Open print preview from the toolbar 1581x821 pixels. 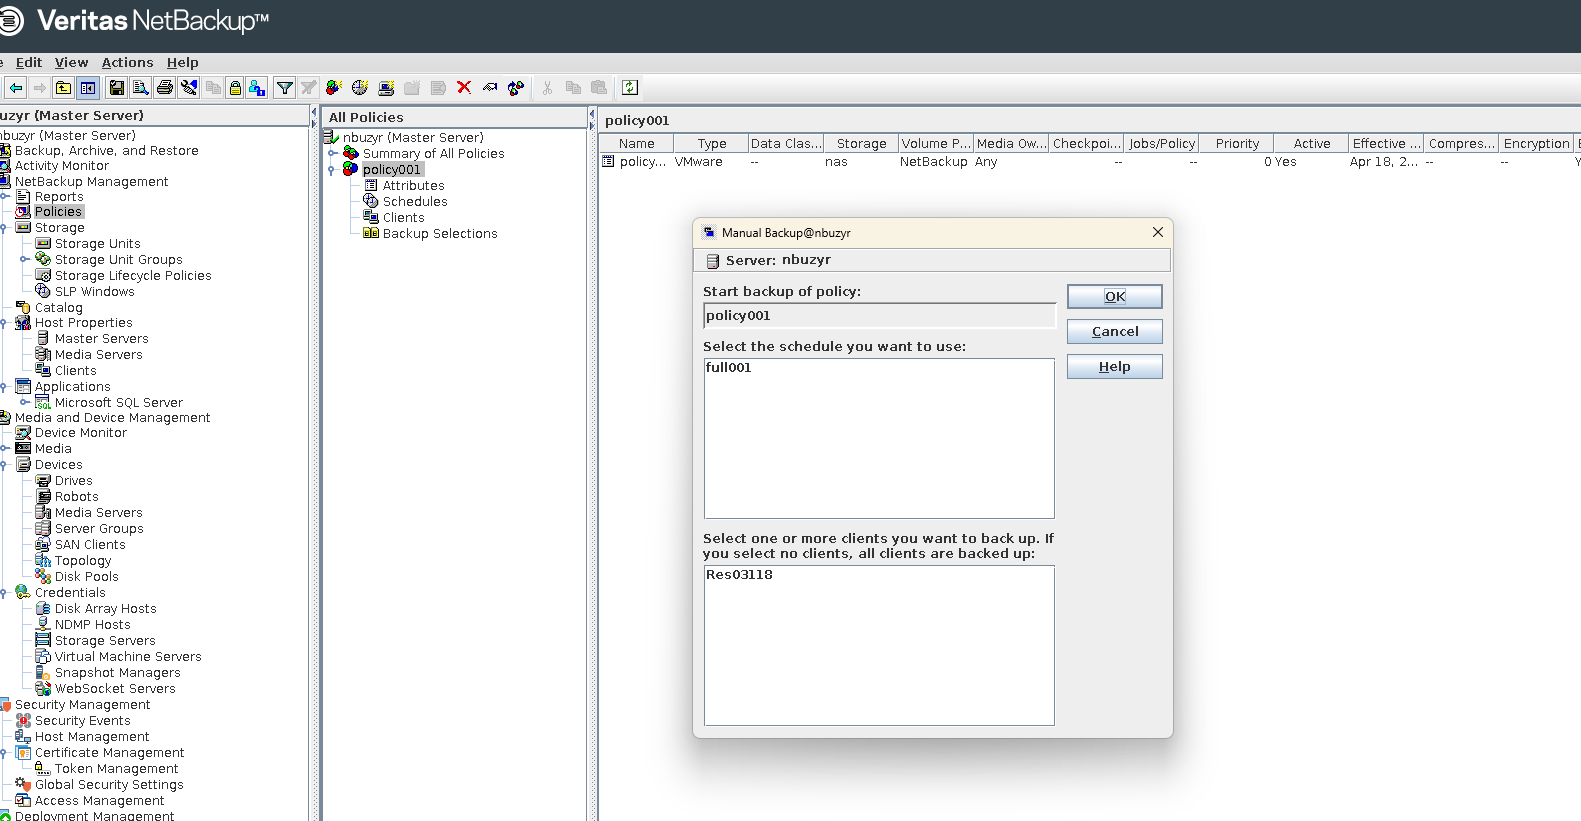(141, 88)
